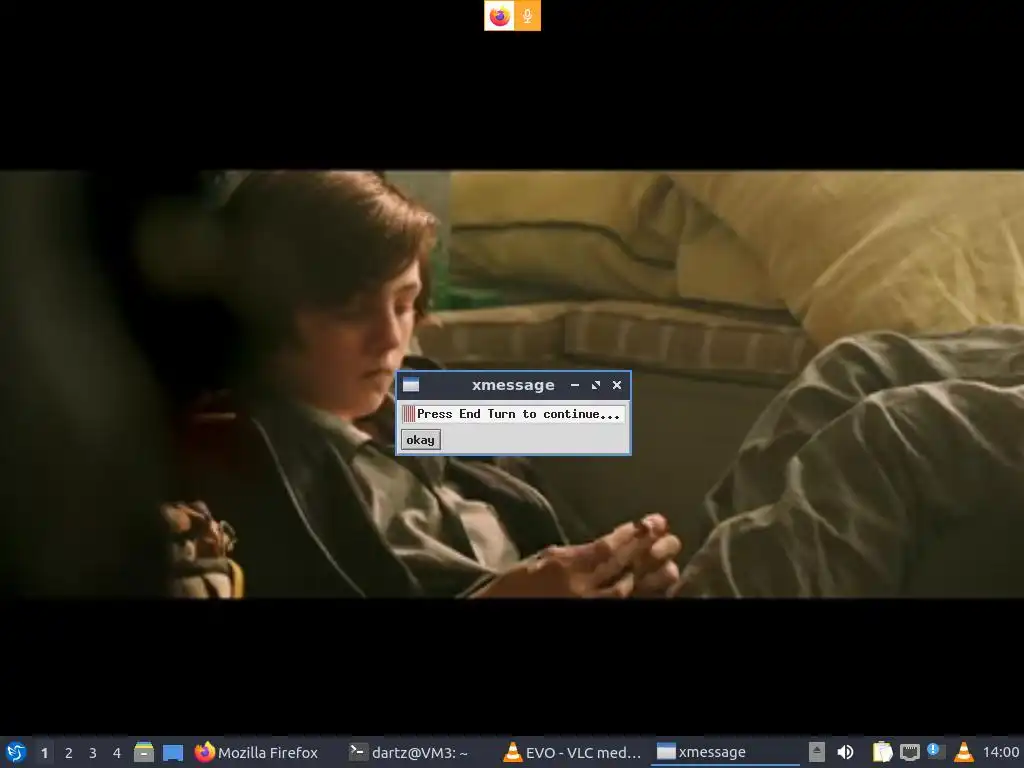
Task: Open the volume control tray icon
Action: [x=845, y=752]
